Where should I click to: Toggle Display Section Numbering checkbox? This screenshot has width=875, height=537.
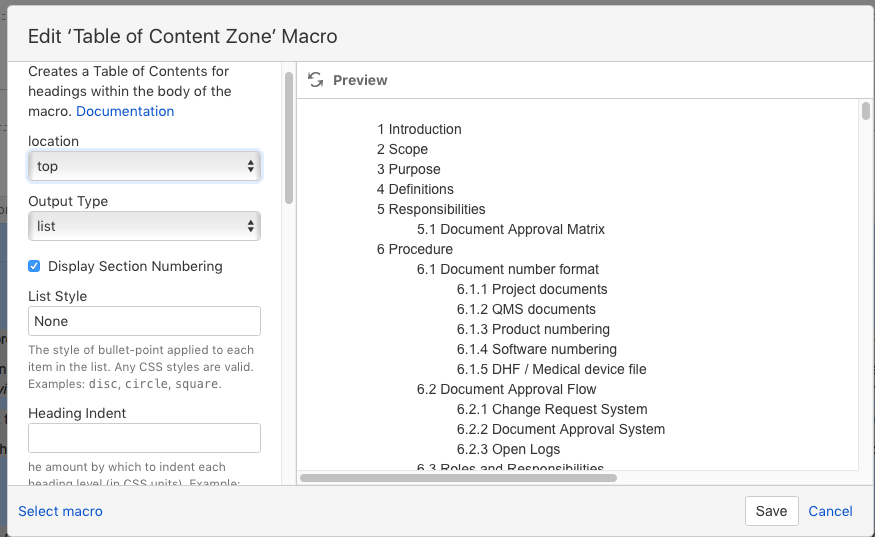(x=34, y=266)
